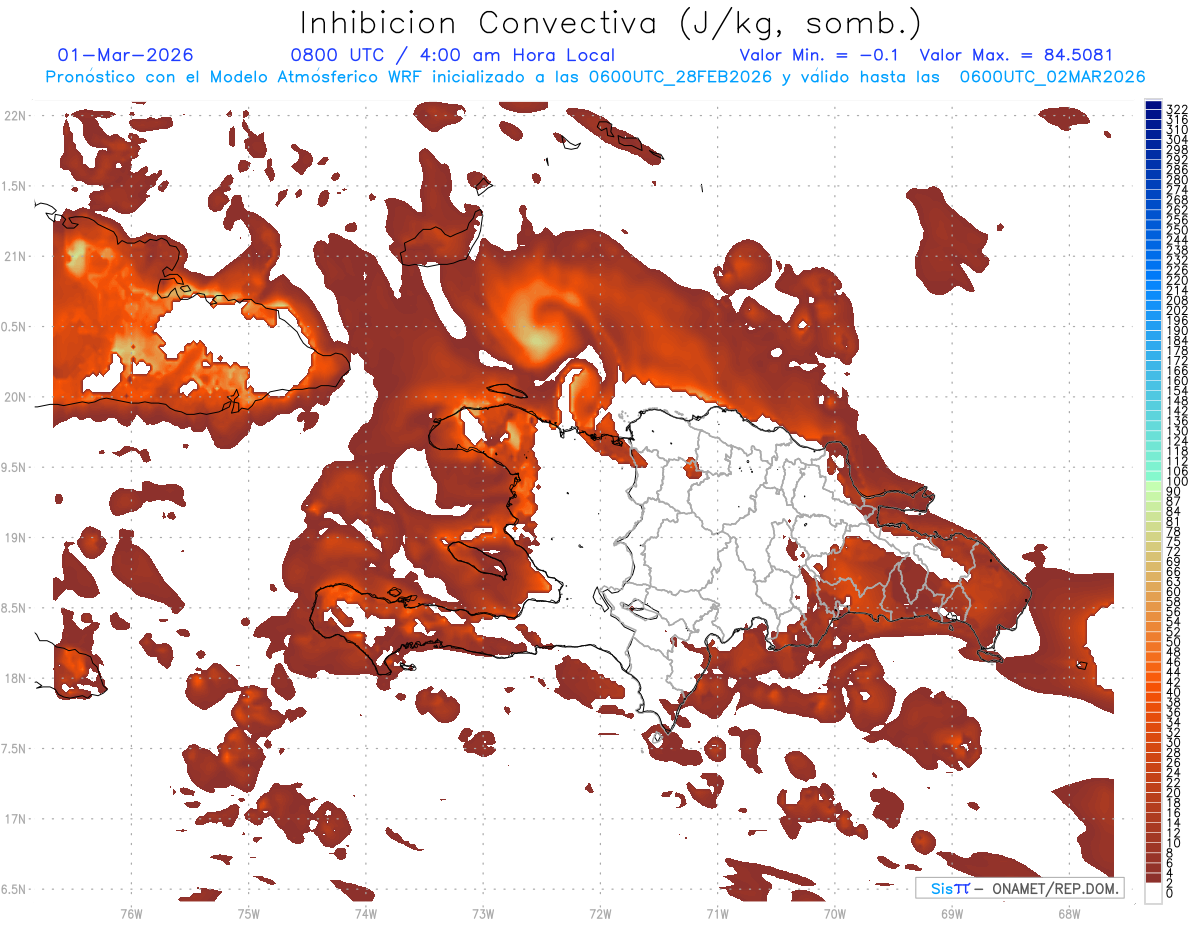The width and height of the screenshot is (1200, 927).
Task: Click the 18N latitude label
Action: point(16,678)
